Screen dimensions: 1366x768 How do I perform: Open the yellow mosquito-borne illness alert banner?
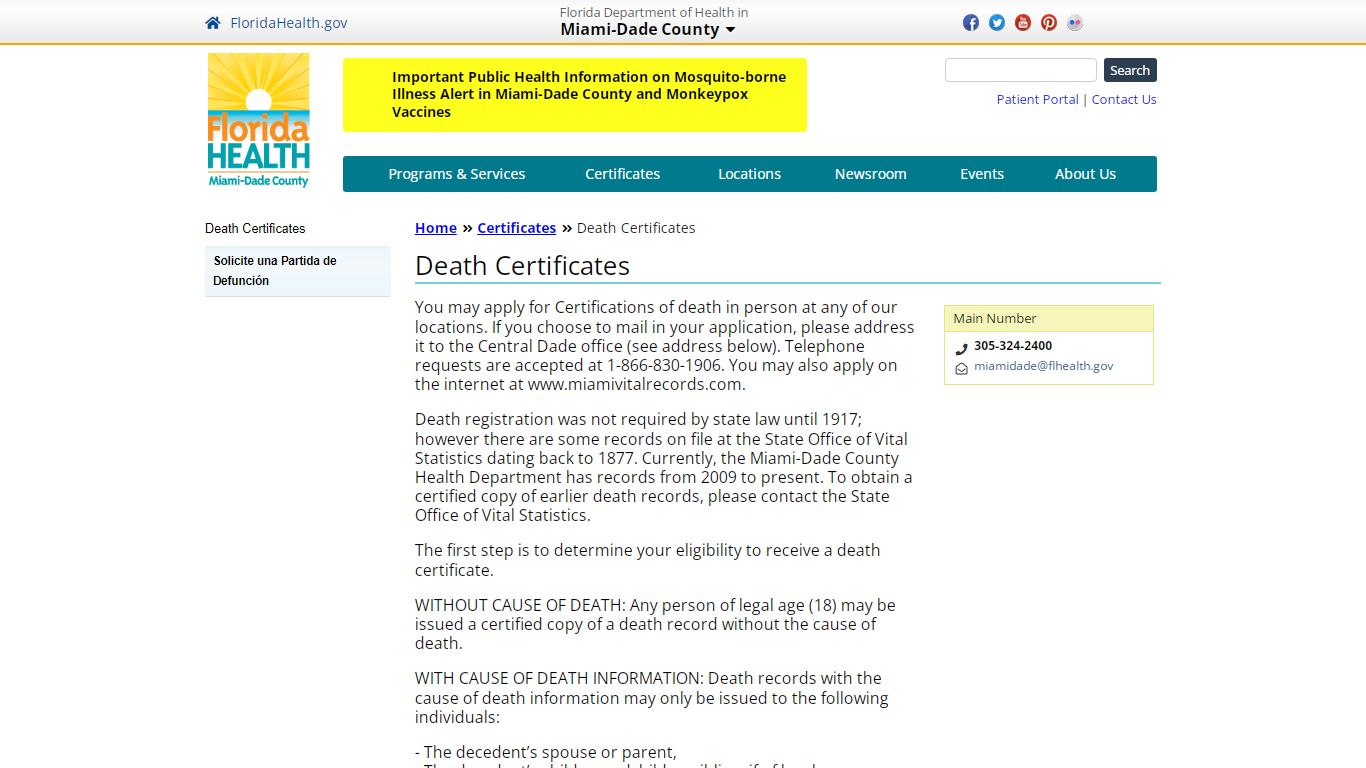coord(575,95)
